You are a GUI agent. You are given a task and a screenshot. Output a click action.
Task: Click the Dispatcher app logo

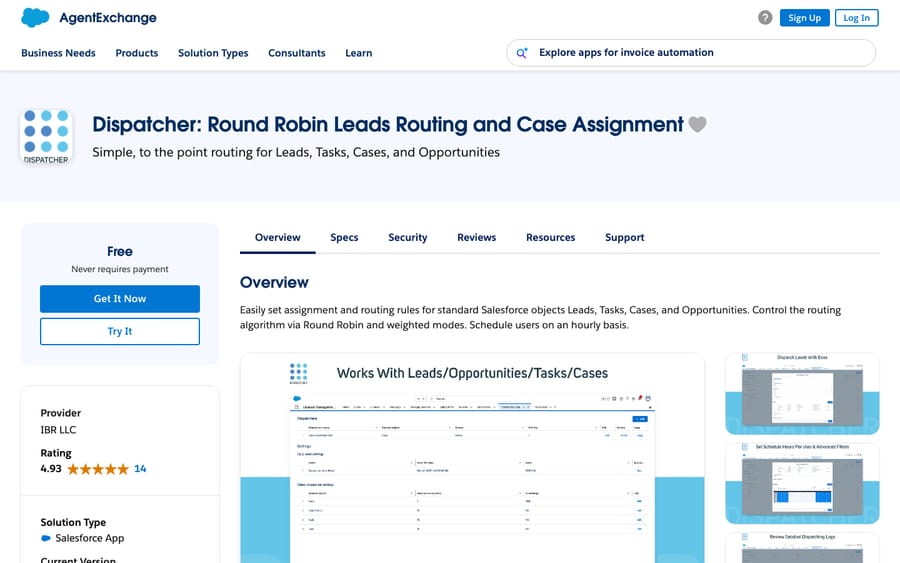pyautogui.click(x=46, y=137)
